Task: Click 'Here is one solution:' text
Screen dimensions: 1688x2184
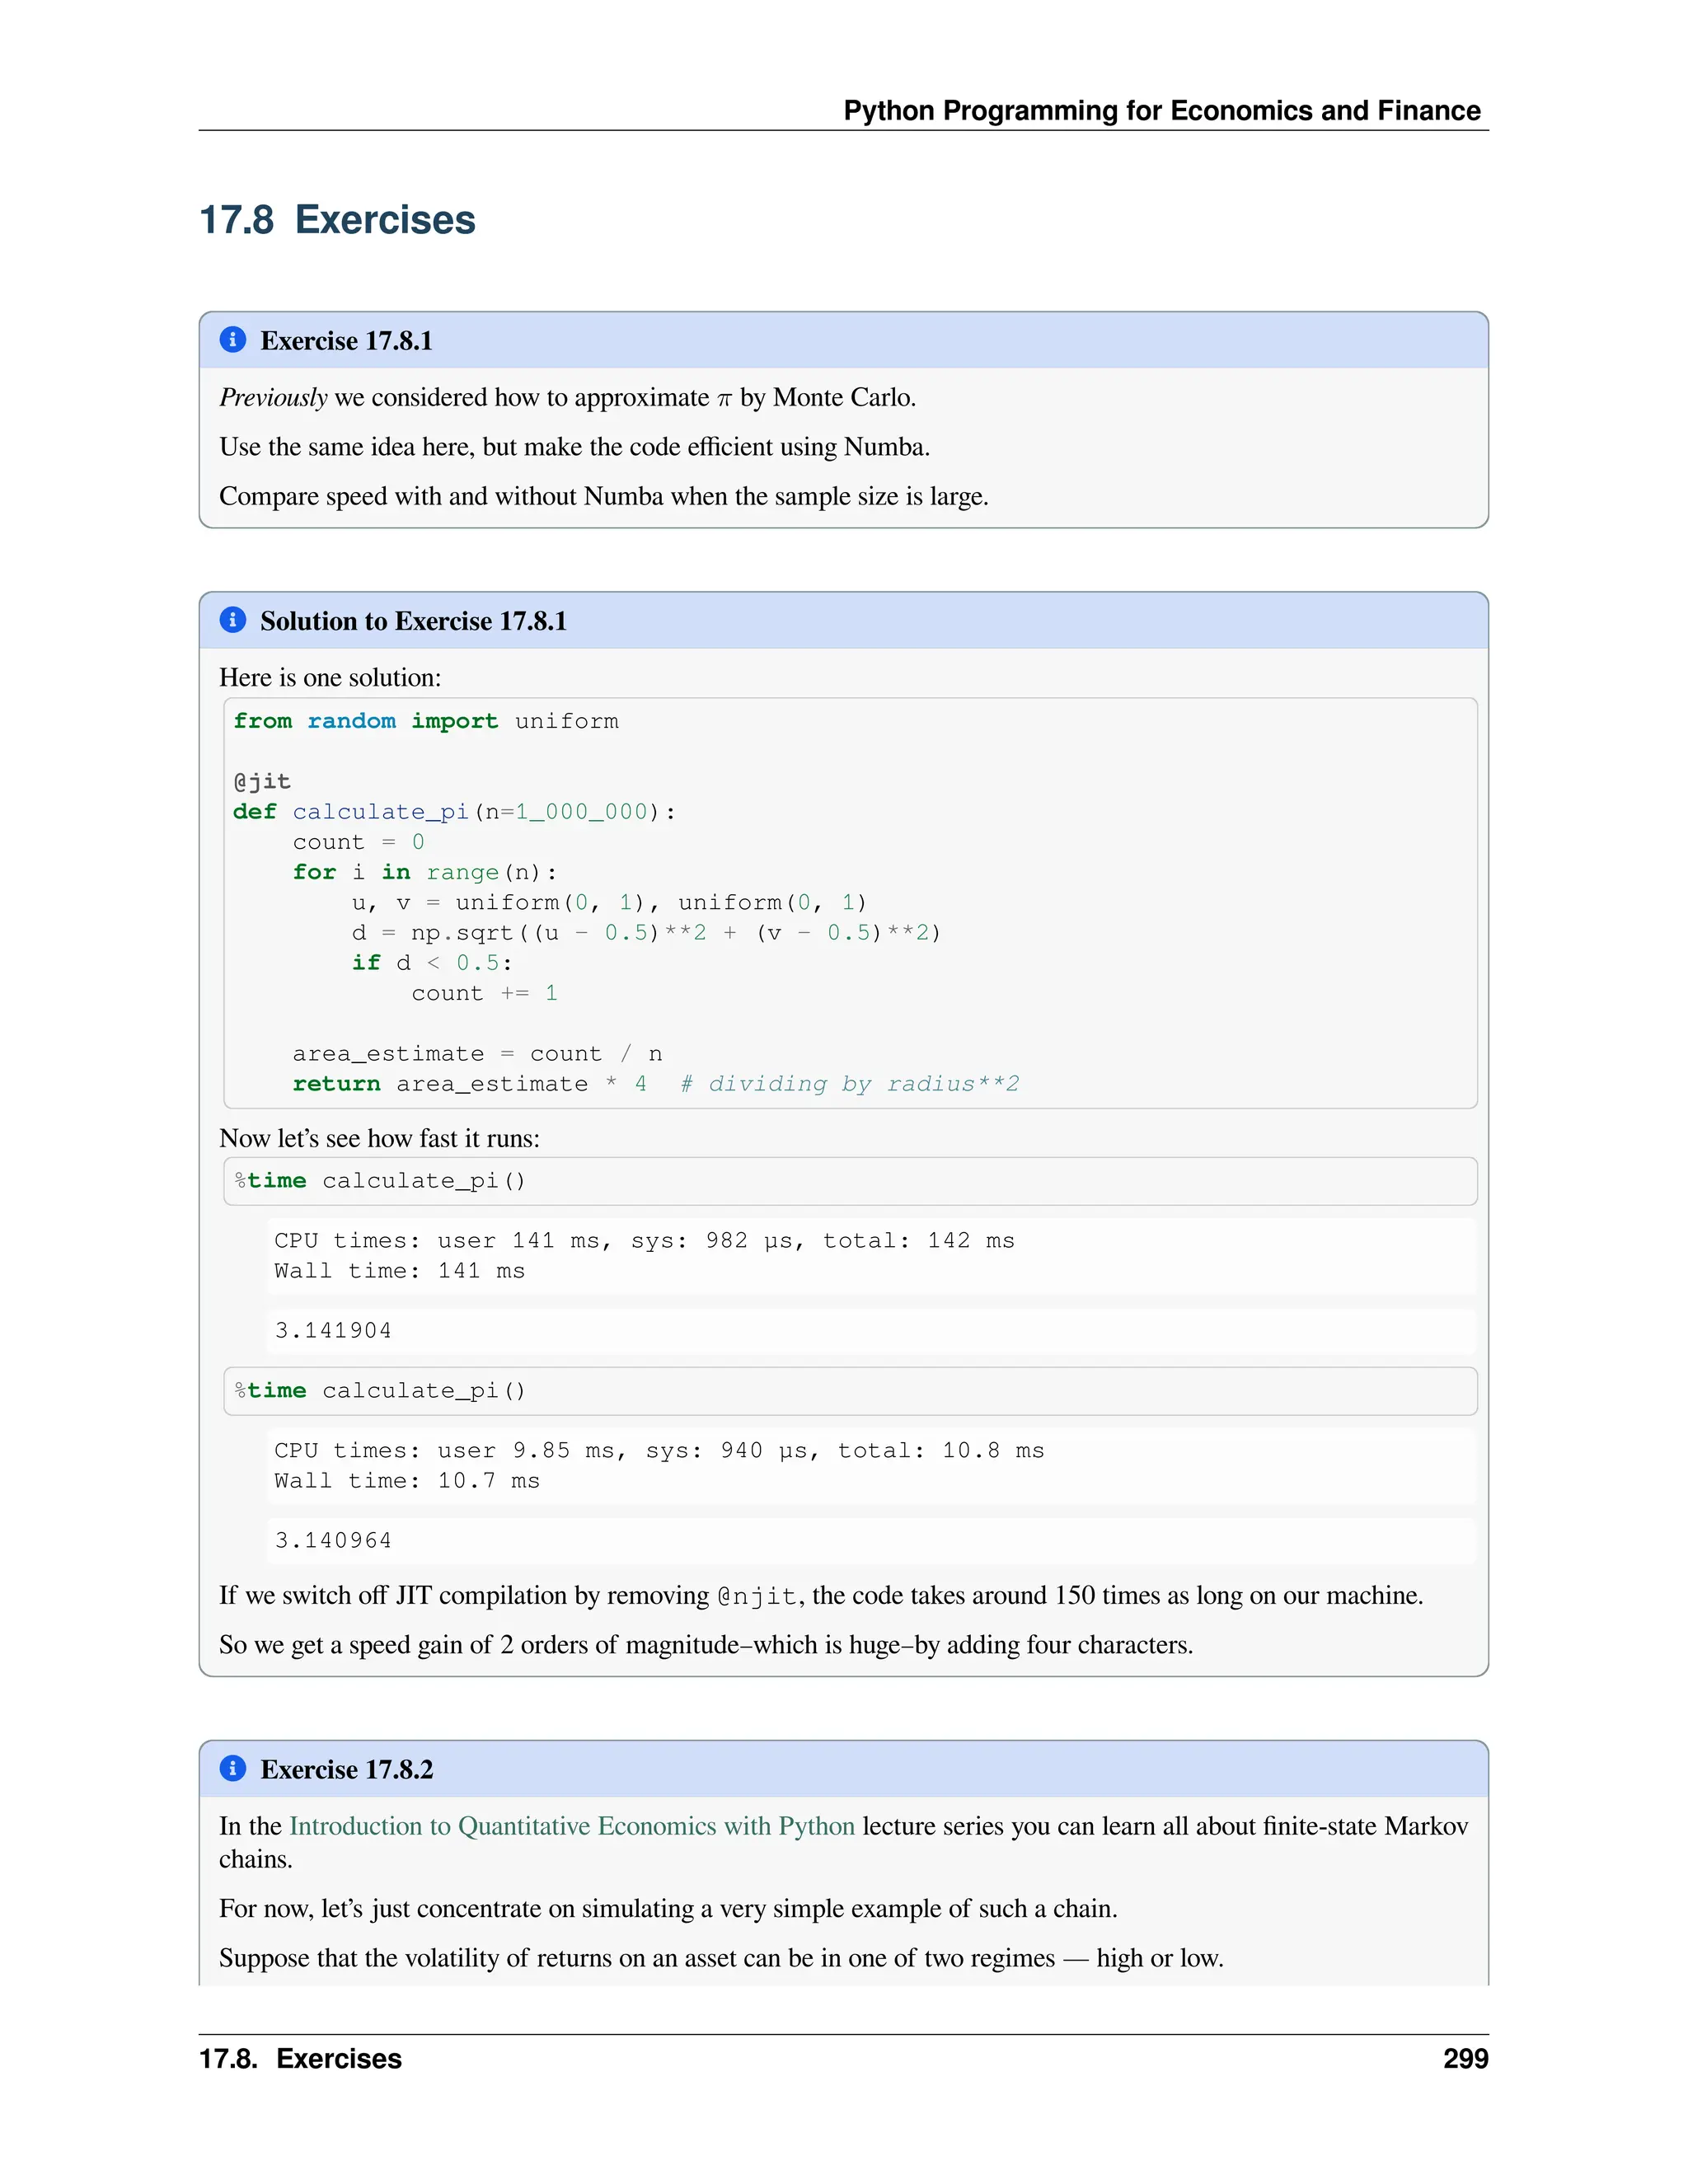Action: coord(330,677)
